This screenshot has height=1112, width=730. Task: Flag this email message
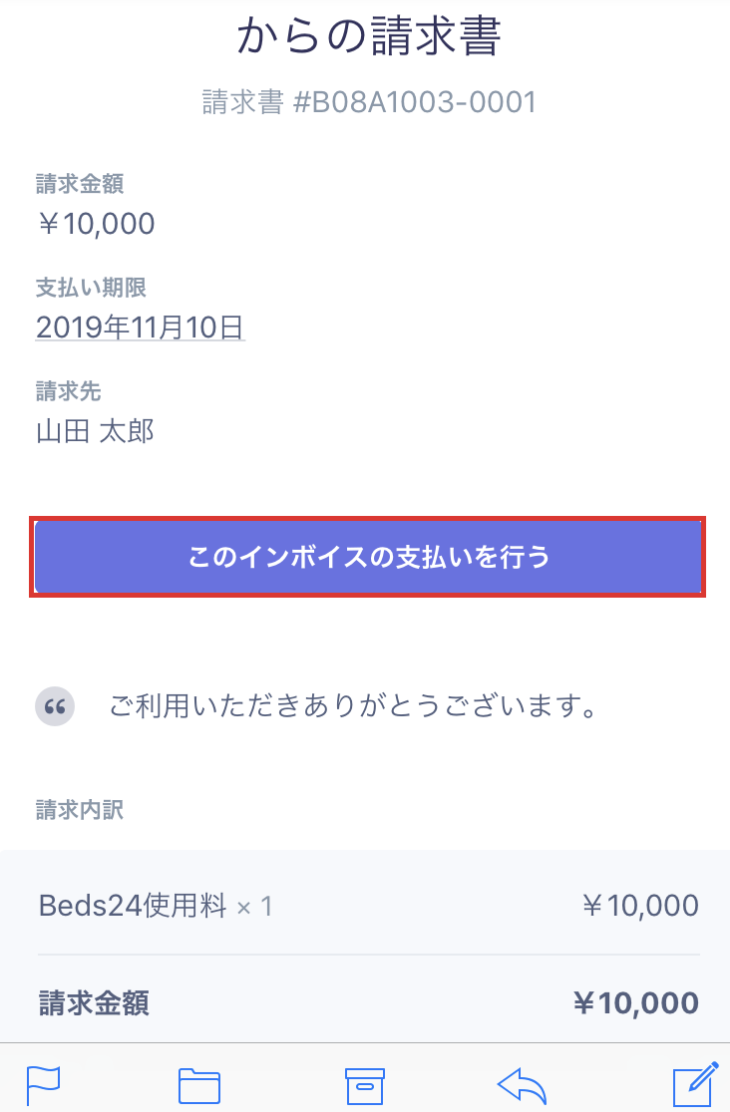(43, 1084)
